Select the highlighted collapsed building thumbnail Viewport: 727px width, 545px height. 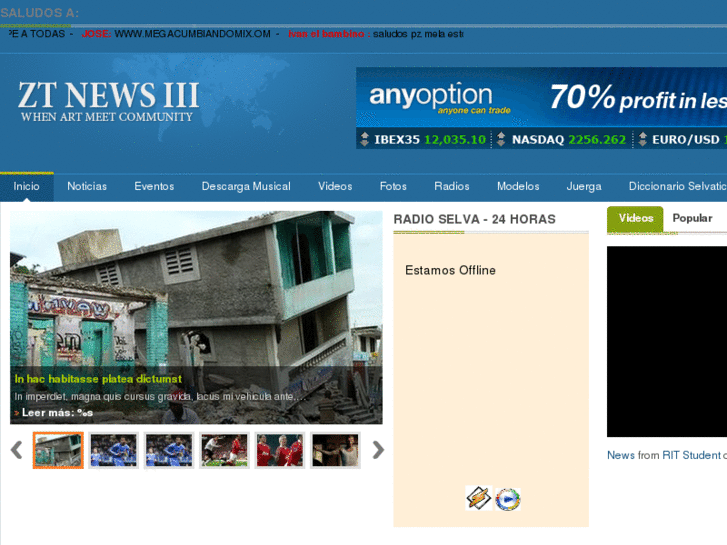[x=58, y=450]
